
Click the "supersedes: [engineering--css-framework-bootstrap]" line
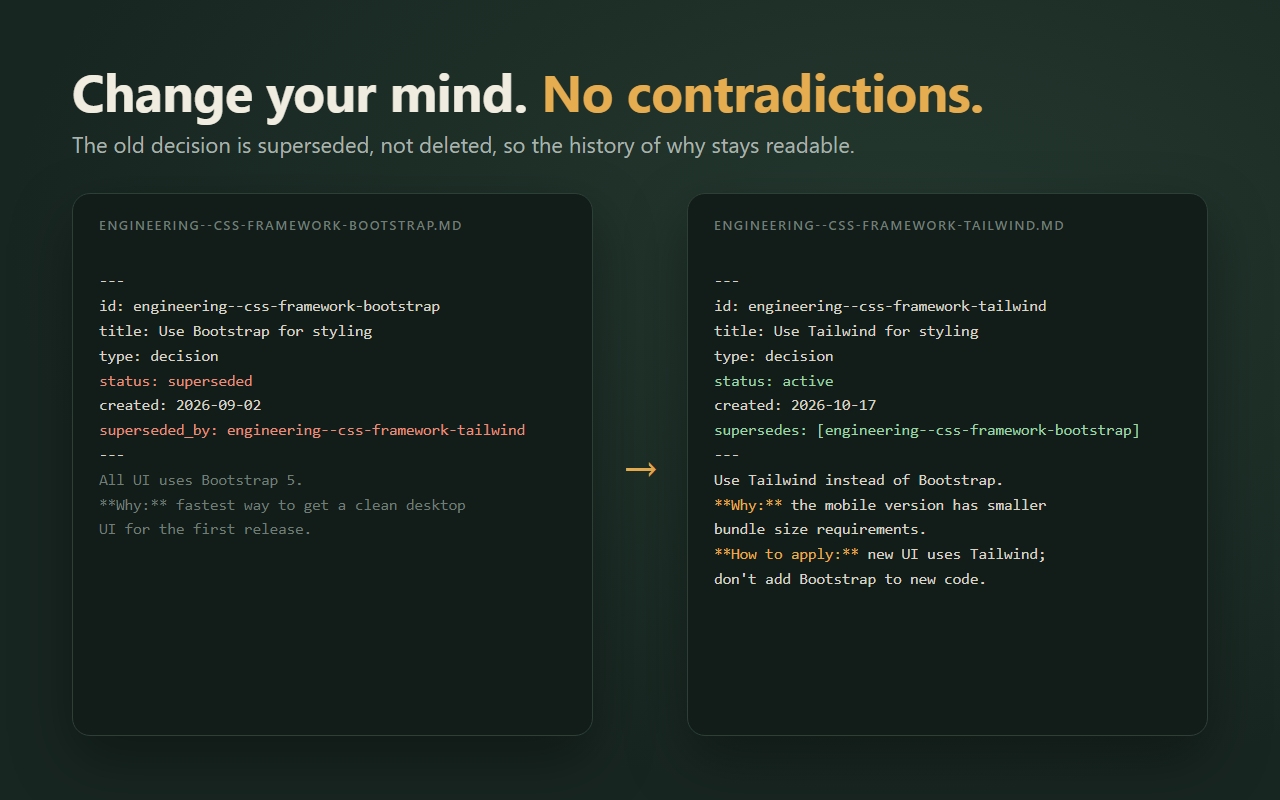927,430
